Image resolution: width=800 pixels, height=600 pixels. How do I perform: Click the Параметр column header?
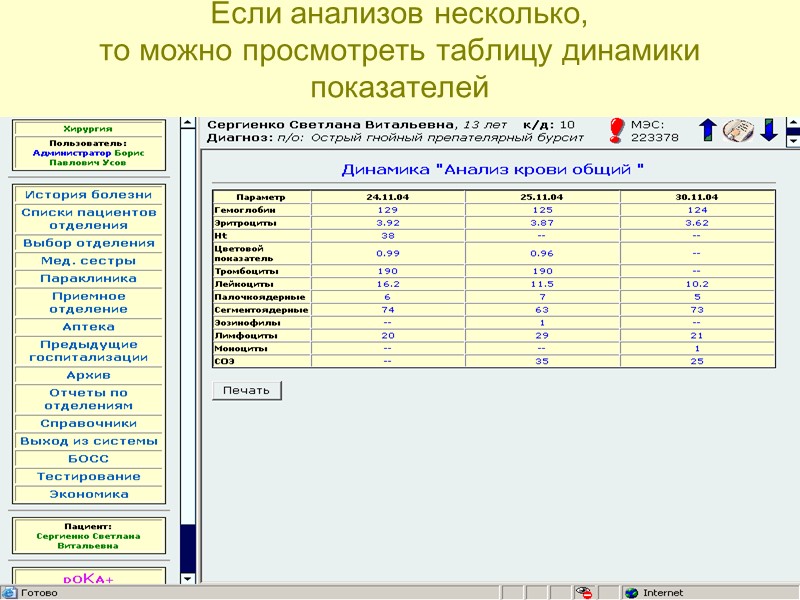pos(261,197)
